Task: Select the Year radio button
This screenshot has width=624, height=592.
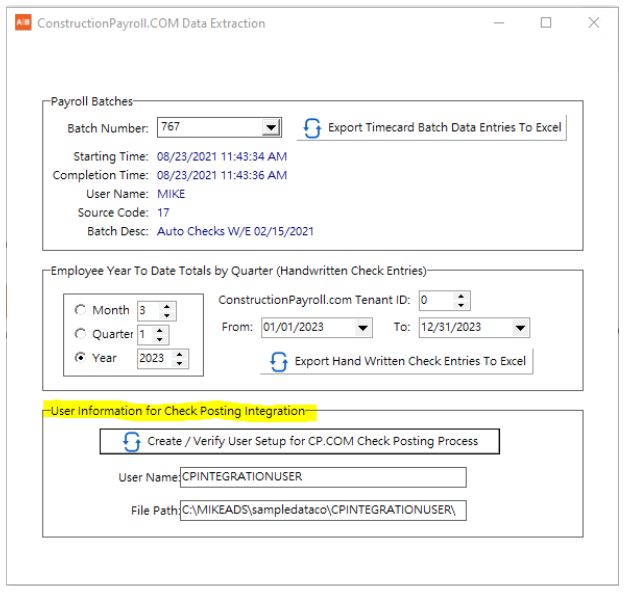Action: [80, 358]
